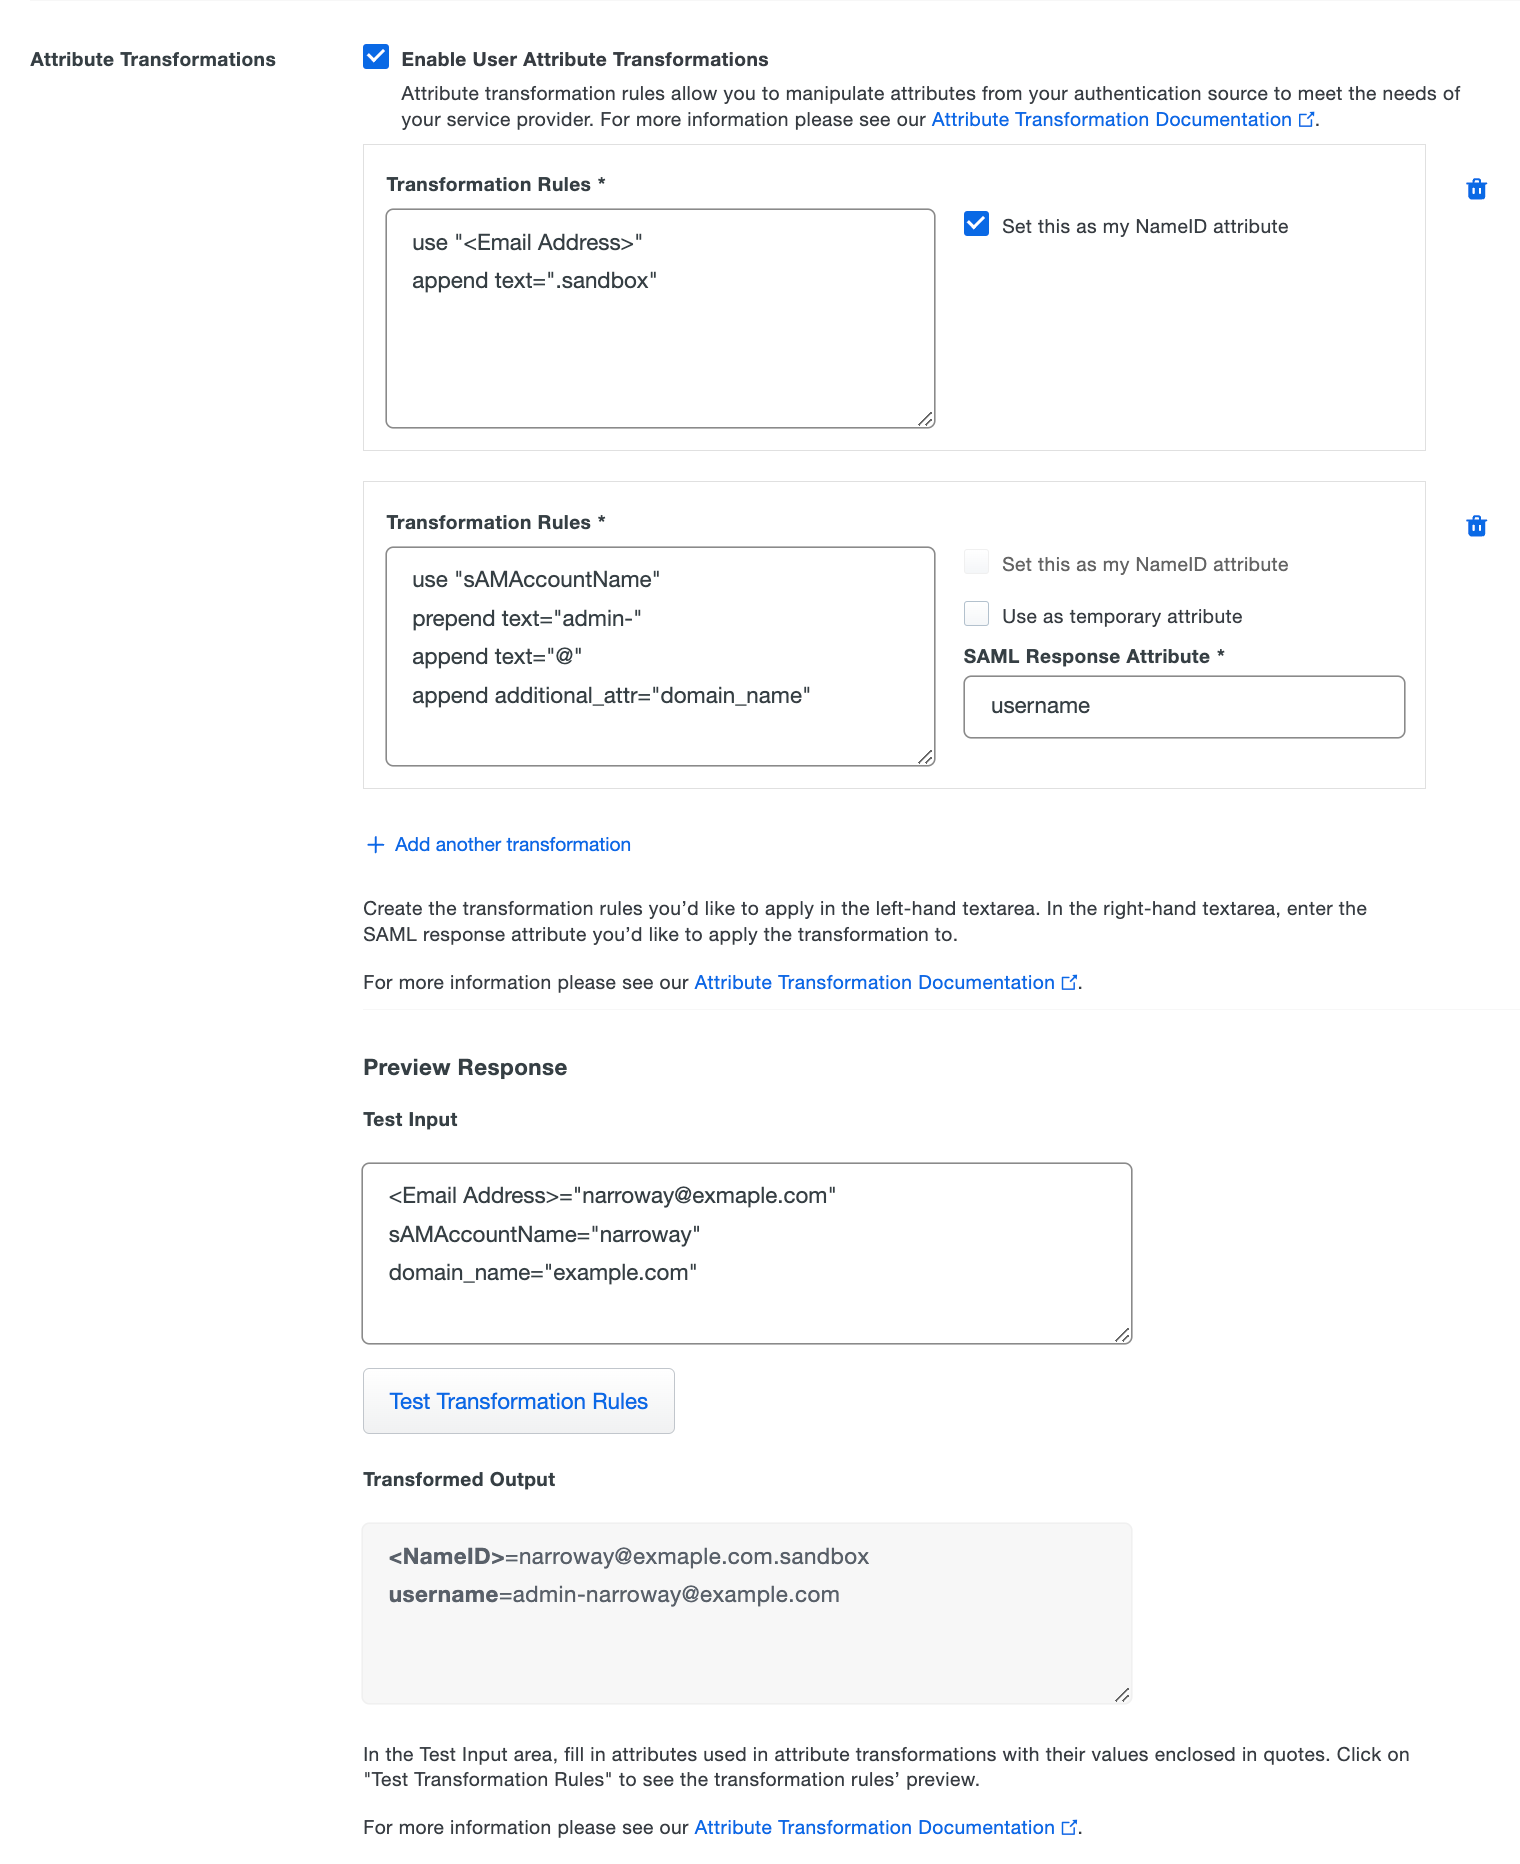Uncheck Set this as my NameID attribute on first rule
Image resolution: width=1520 pixels, height=1864 pixels.
[x=975, y=224]
